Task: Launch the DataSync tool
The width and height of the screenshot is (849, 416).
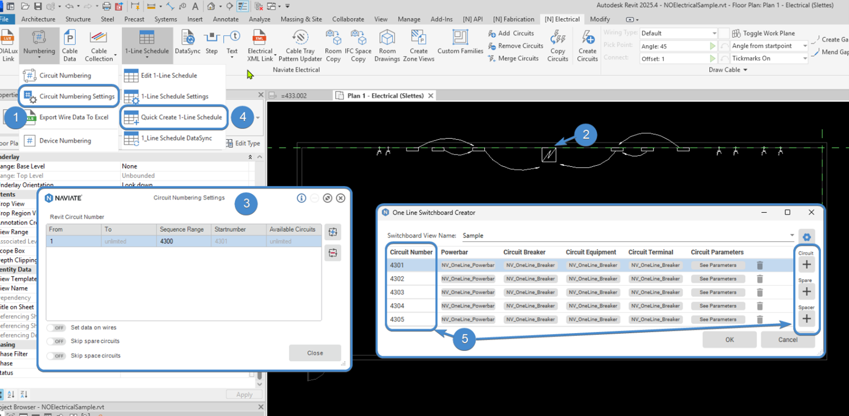Action: pos(188,42)
